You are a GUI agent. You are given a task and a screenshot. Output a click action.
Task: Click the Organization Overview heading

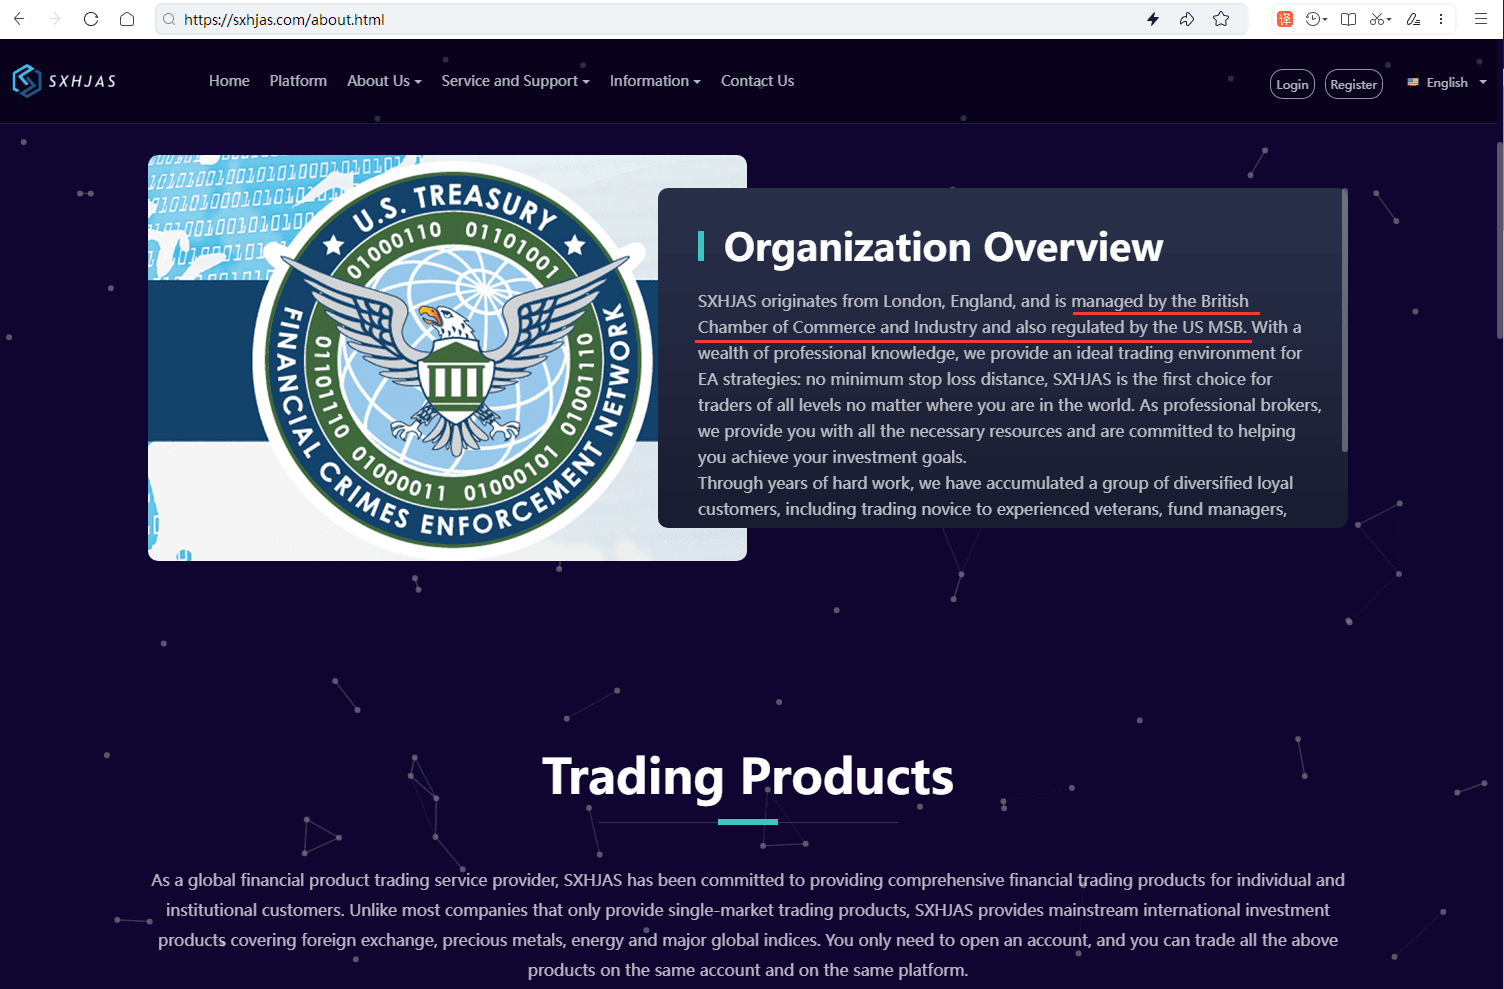943,247
